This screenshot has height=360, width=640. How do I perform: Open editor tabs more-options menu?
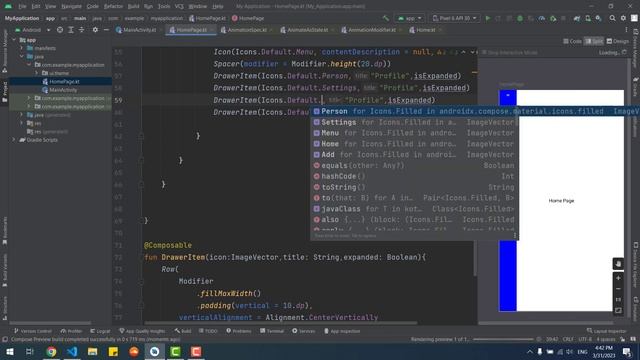[x=626, y=30]
